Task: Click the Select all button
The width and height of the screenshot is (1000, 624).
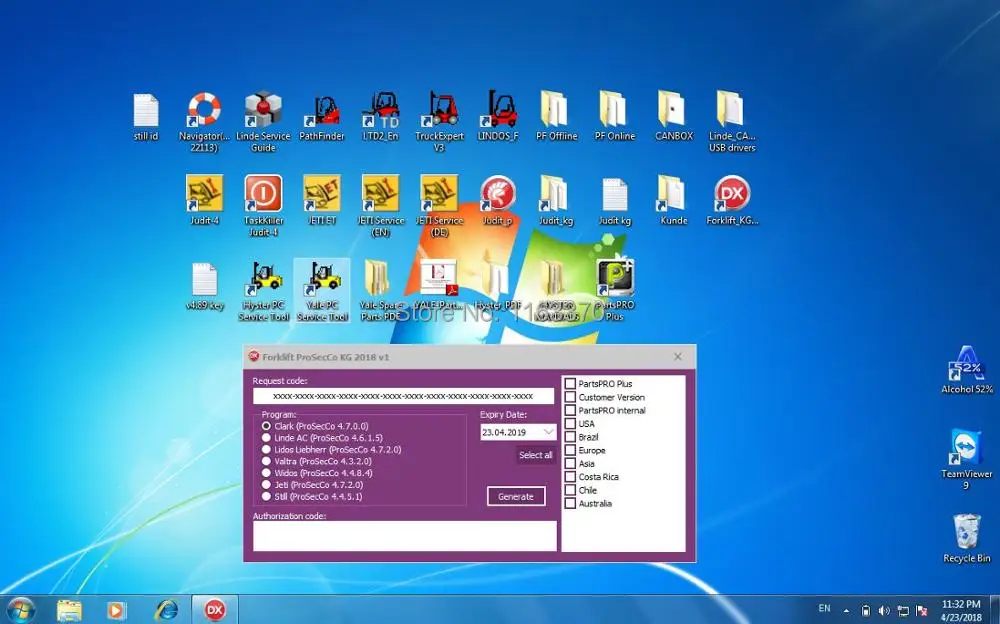Action: (x=535, y=455)
